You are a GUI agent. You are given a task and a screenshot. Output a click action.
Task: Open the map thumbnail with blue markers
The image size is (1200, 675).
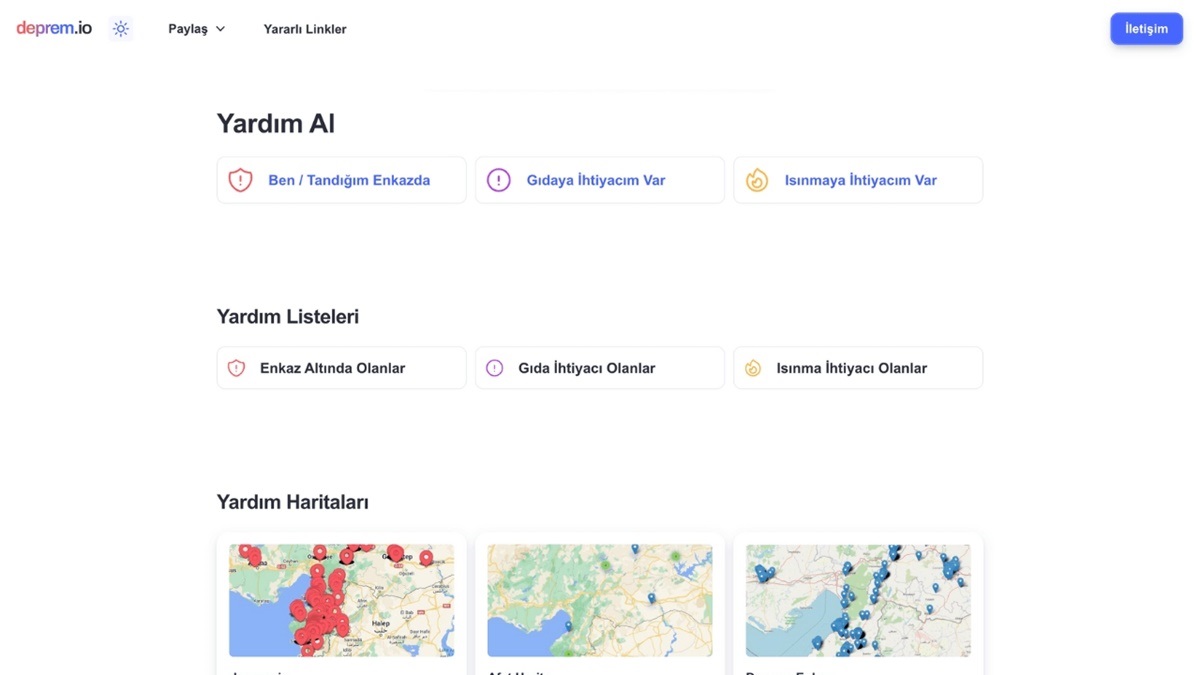(858, 600)
